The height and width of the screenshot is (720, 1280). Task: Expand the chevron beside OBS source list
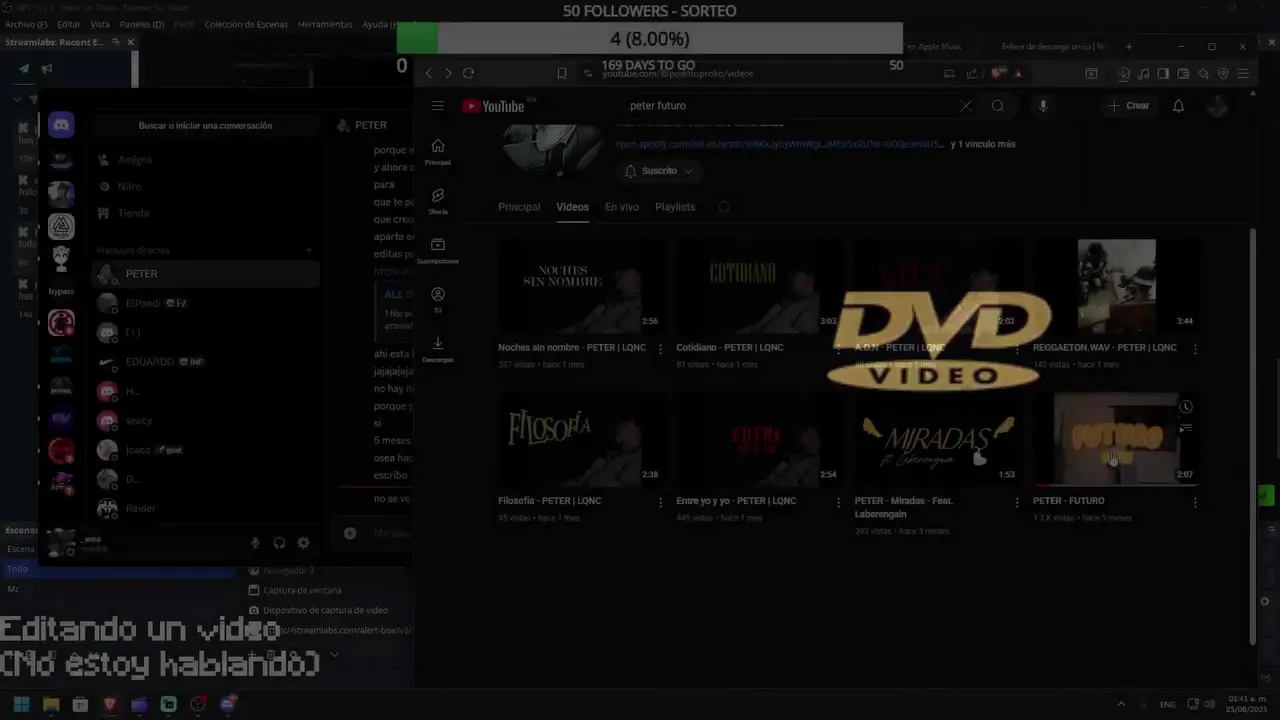(334, 655)
